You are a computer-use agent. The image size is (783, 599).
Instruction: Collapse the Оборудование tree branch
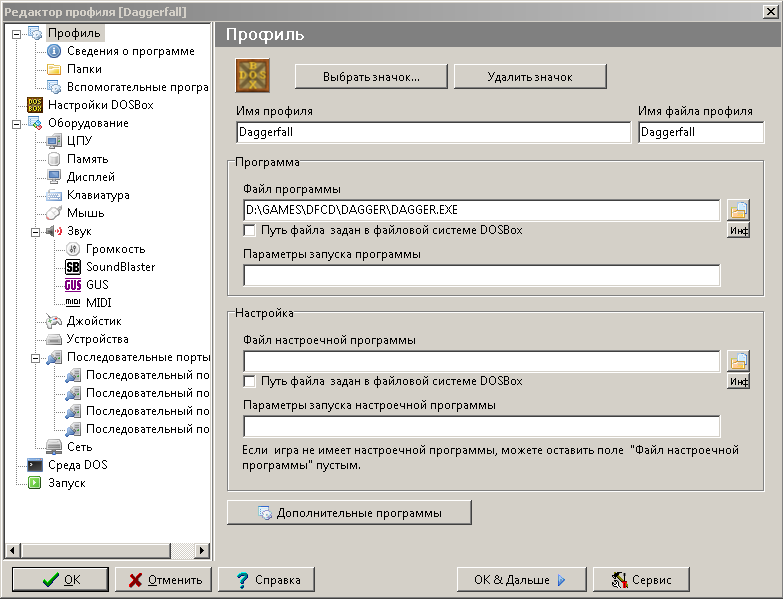(x=16, y=123)
